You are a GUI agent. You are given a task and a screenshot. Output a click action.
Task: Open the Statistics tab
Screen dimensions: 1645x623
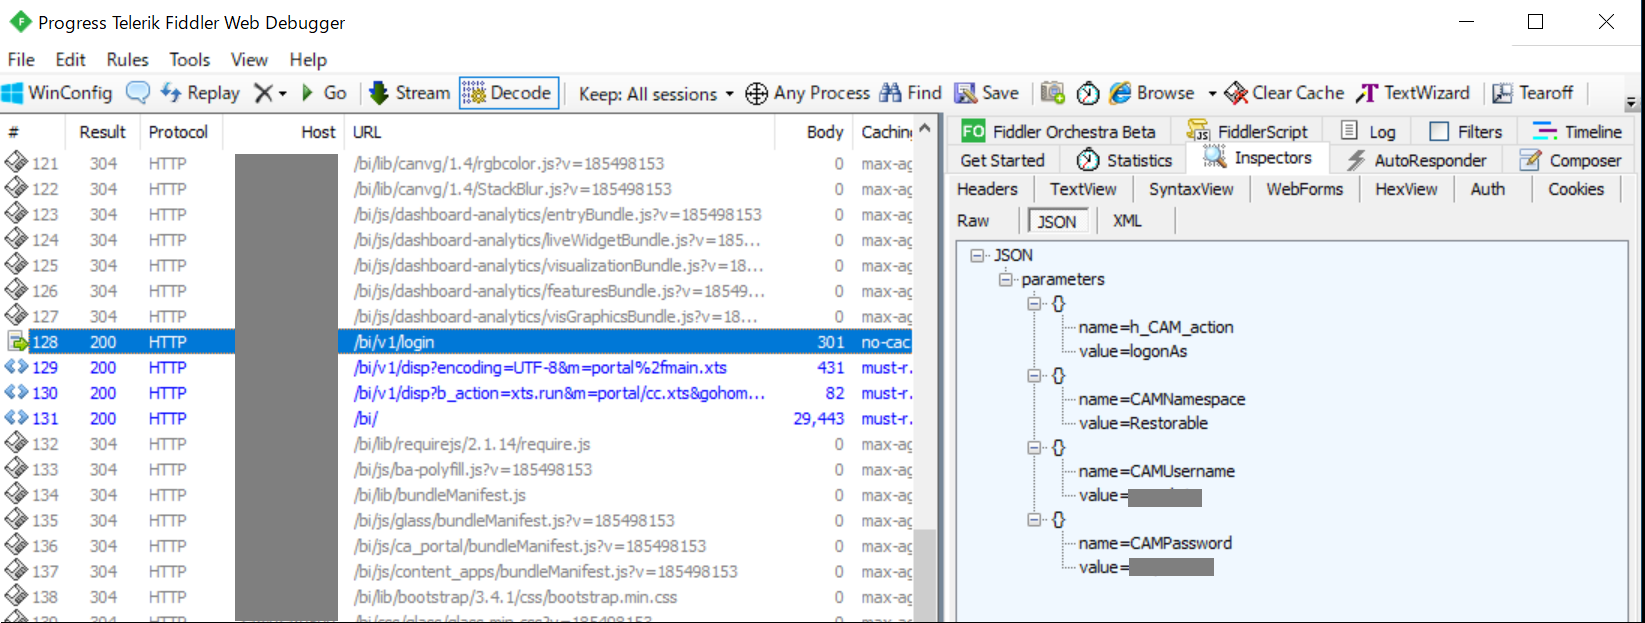point(1124,160)
